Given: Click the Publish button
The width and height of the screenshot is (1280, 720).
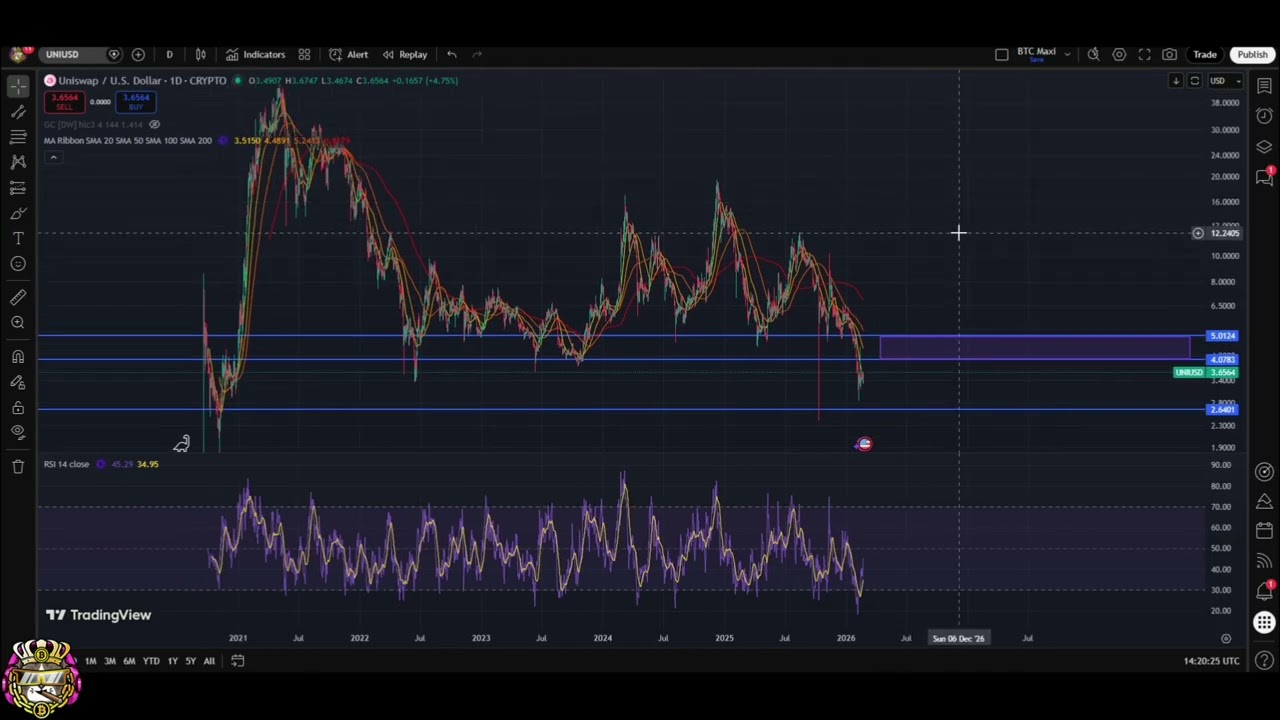Looking at the screenshot, I should (1252, 54).
